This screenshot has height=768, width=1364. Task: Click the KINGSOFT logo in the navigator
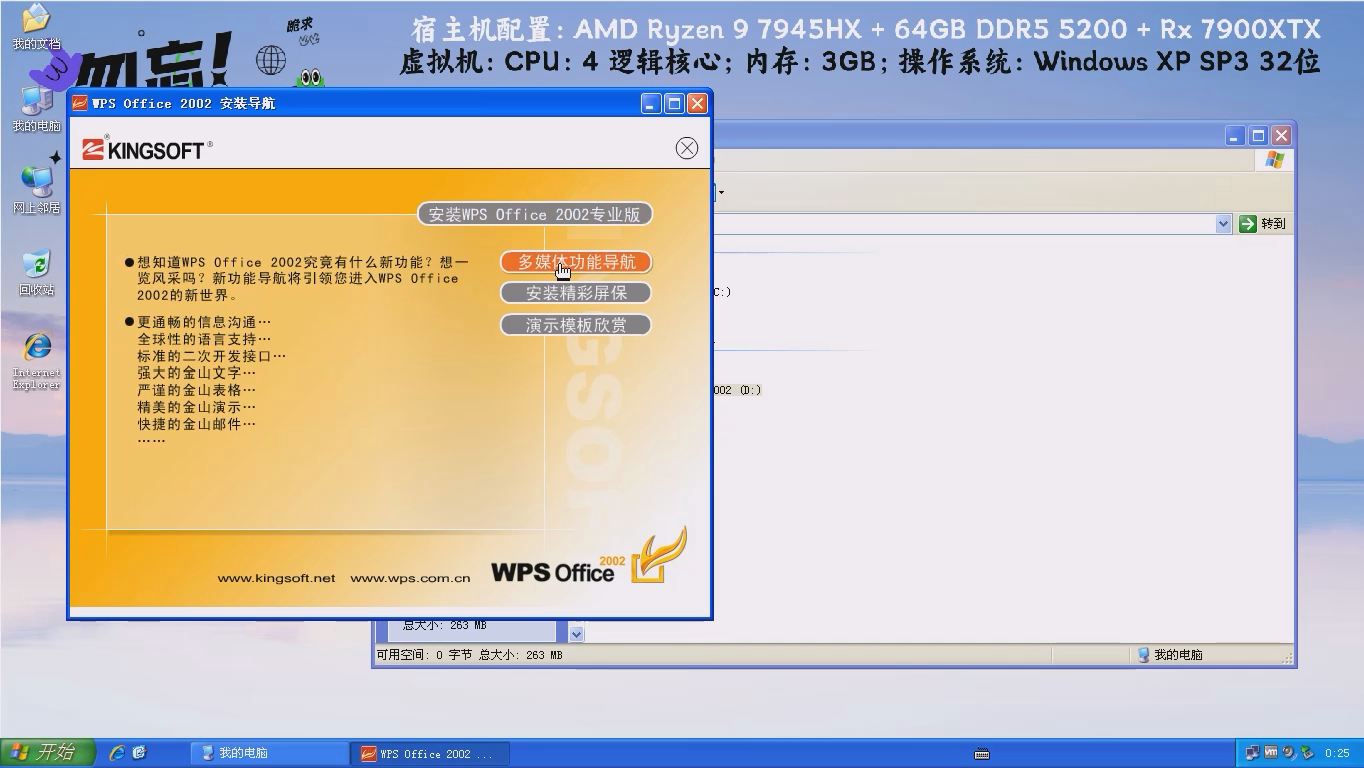[x=147, y=149]
